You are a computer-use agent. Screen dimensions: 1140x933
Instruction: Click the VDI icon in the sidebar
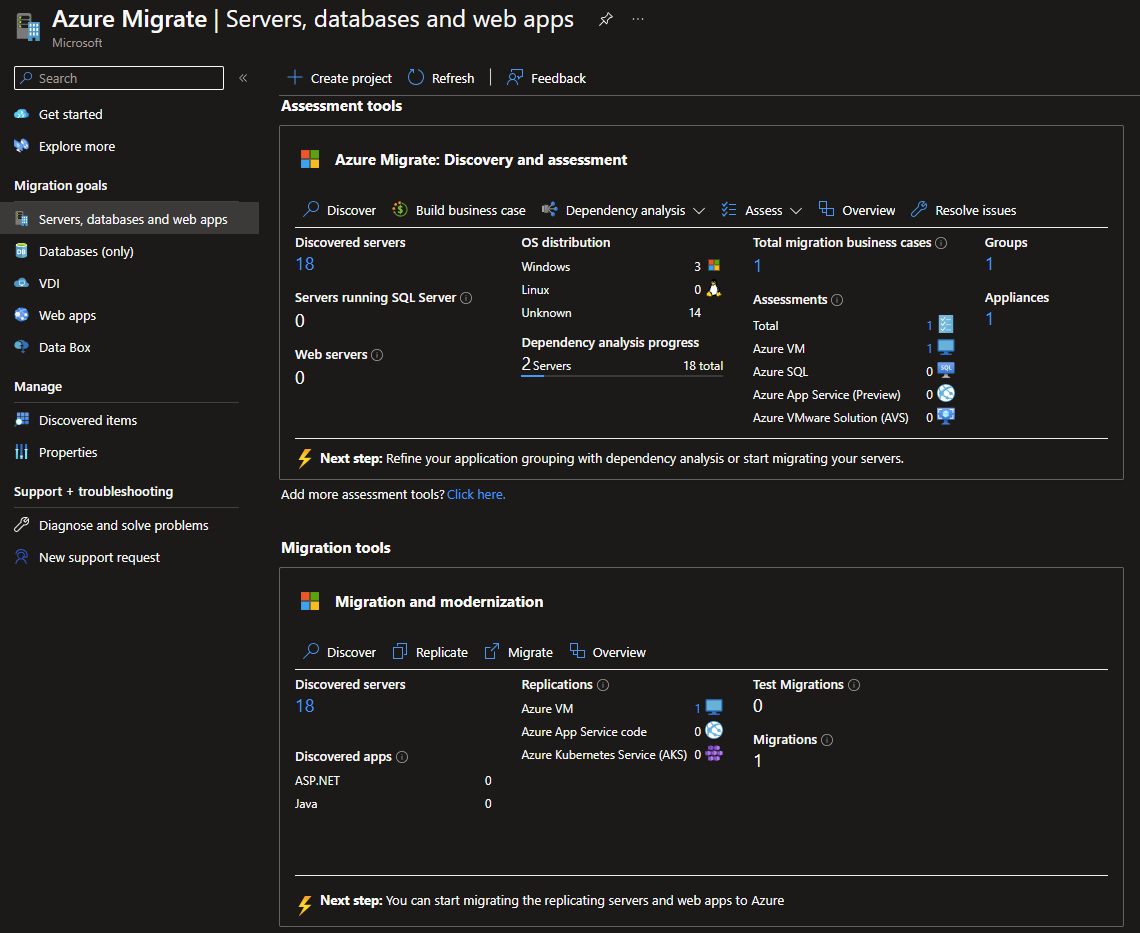[22, 283]
